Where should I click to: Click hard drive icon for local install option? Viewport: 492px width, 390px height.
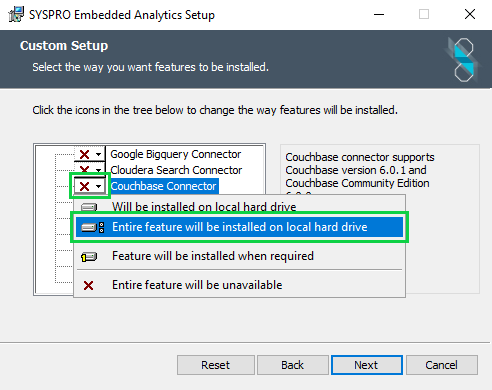click(x=89, y=207)
